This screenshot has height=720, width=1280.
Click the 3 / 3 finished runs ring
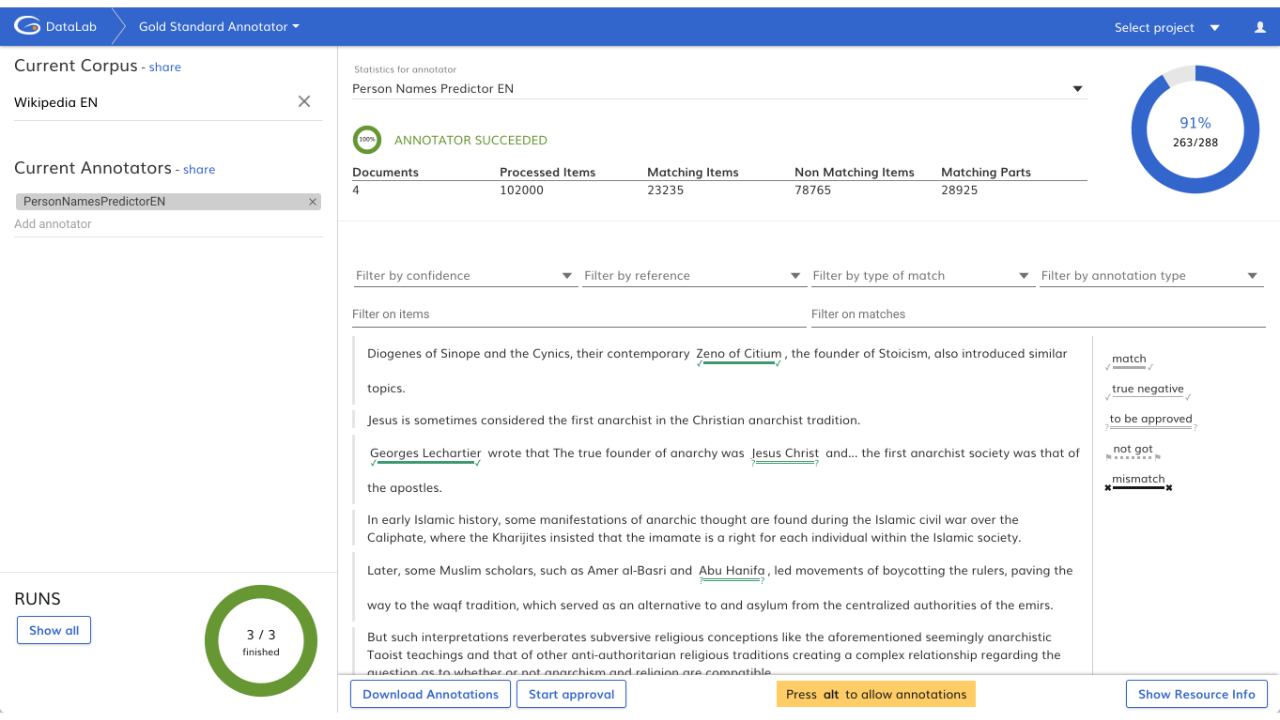coord(261,641)
